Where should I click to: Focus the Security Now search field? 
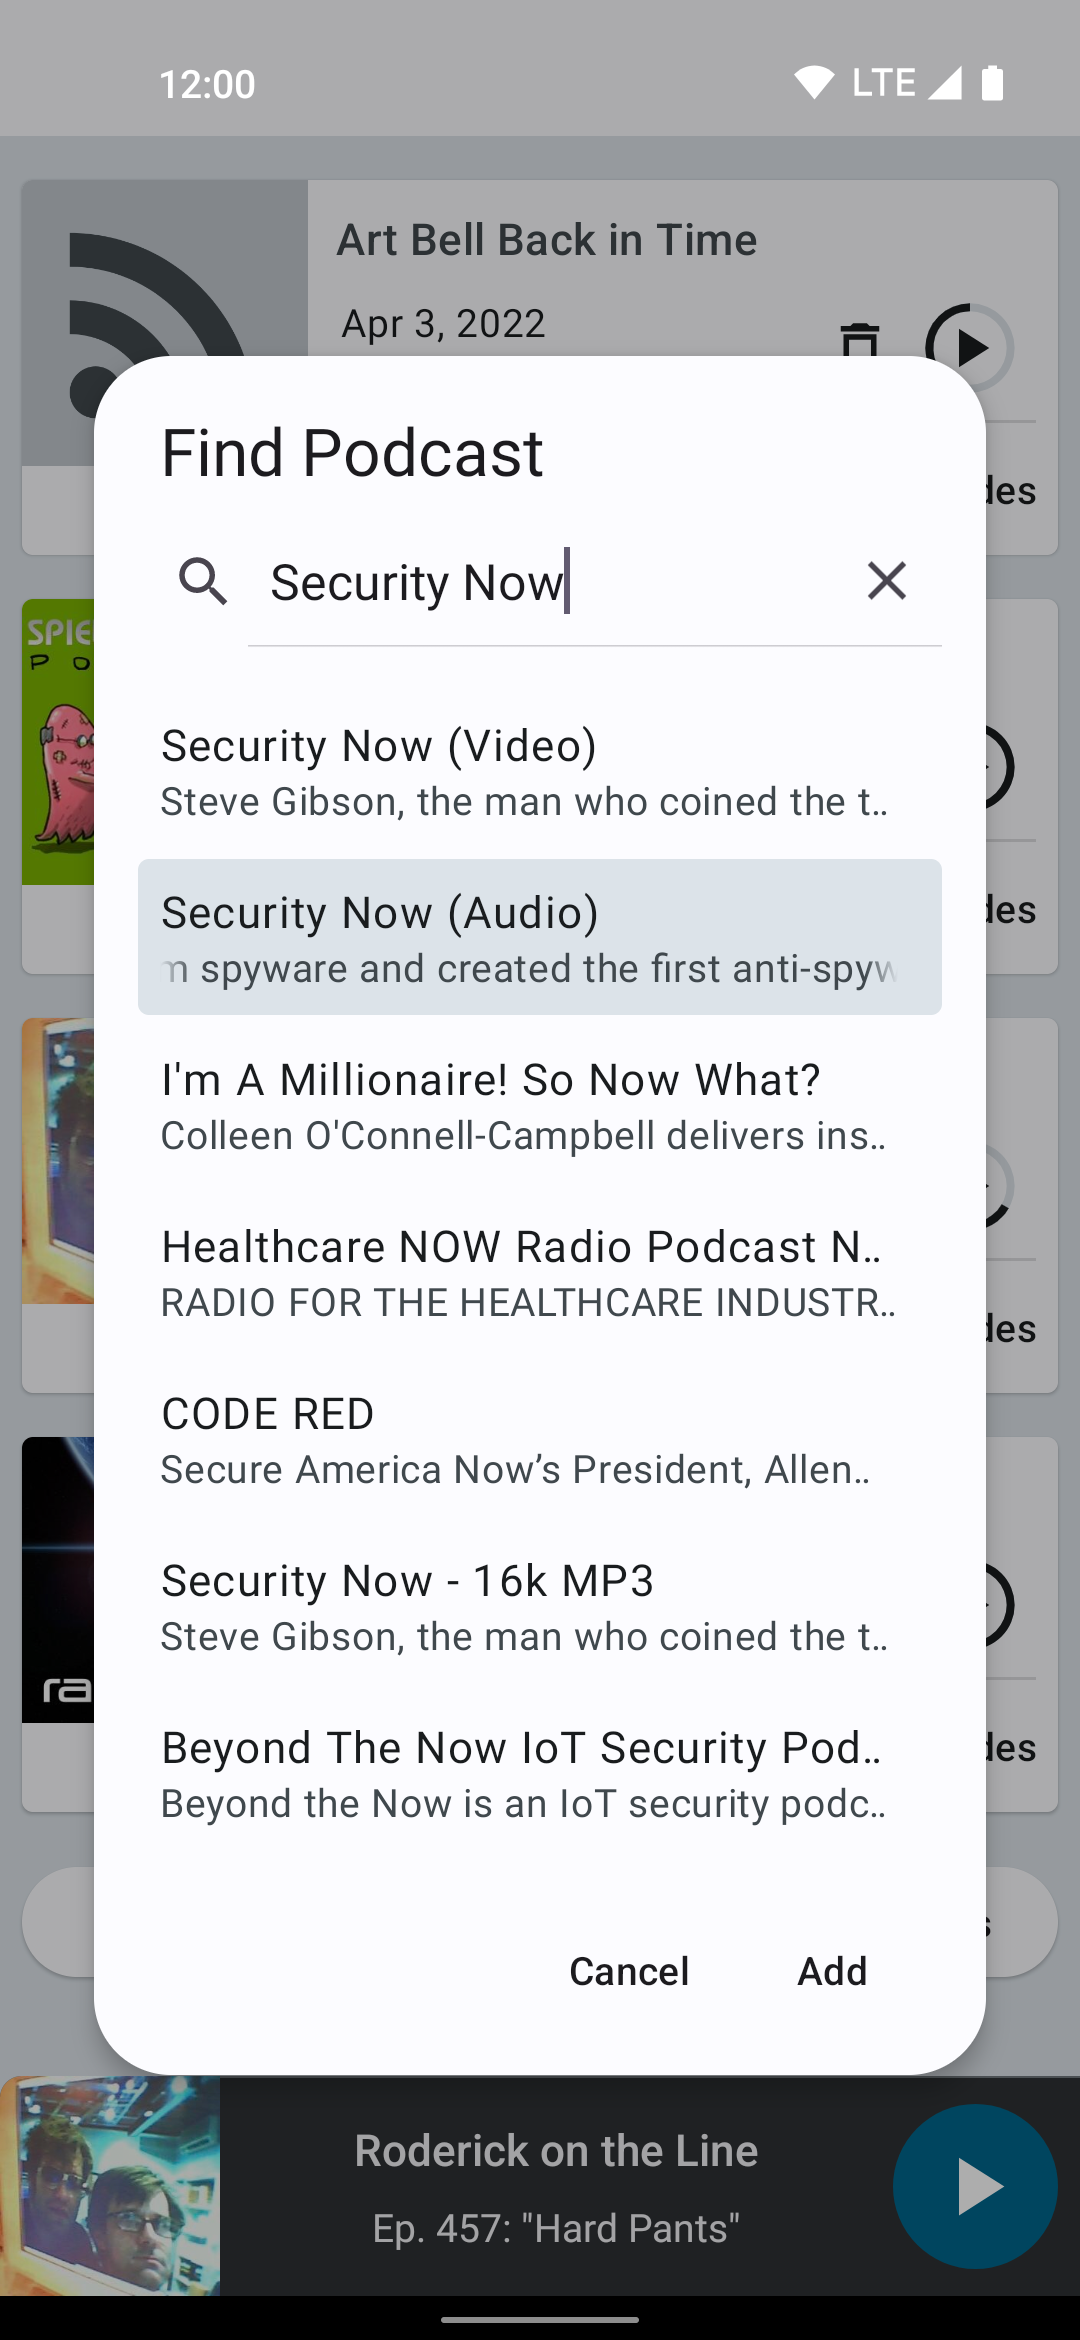pyautogui.click(x=550, y=583)
